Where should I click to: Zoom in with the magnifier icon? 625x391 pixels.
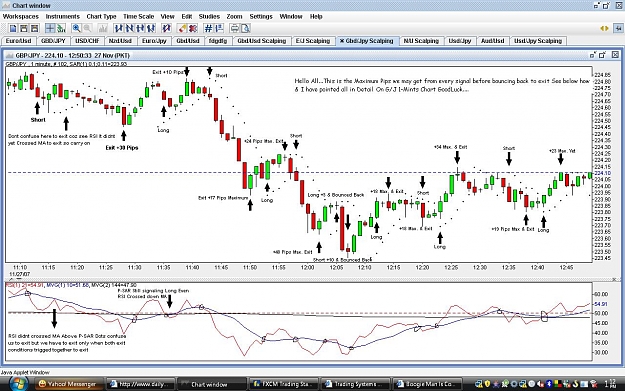click(x=76, y=28)
